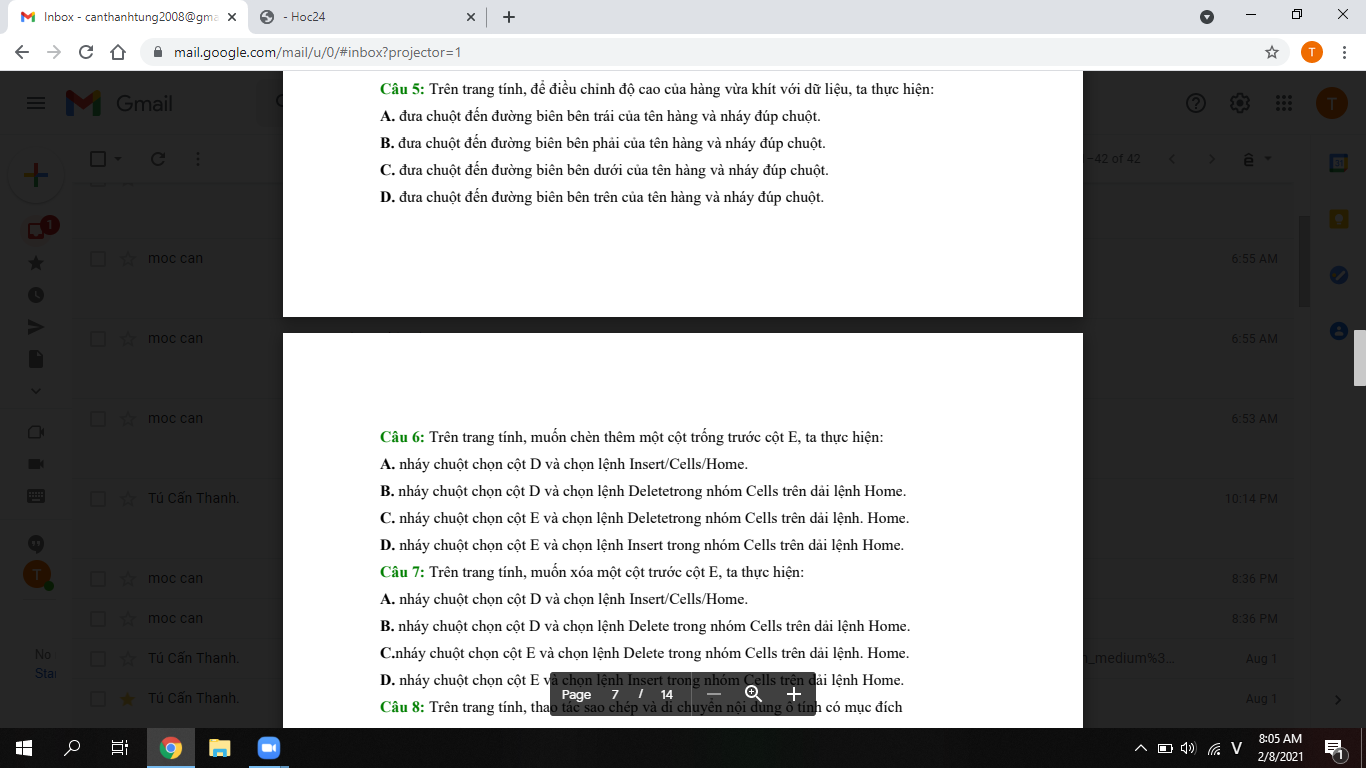
Task: Open Google Calendar side panel icon
Action: point(1338,162)
